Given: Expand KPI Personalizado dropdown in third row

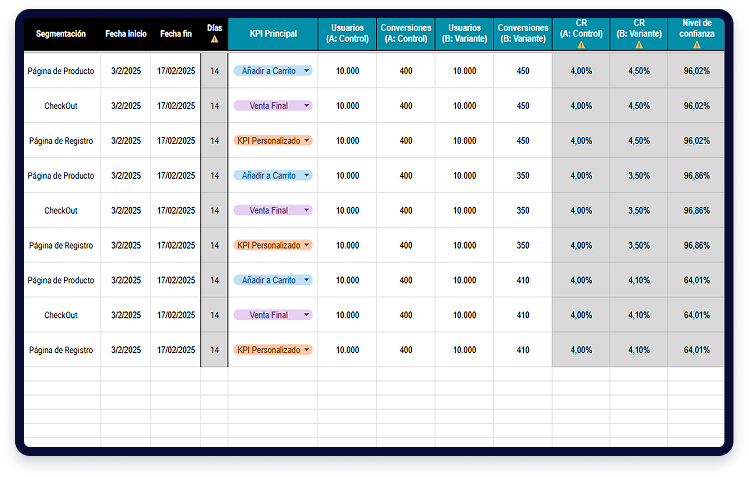Looking at the screenshot, I should pyautogui.click(x=307, y=141).
